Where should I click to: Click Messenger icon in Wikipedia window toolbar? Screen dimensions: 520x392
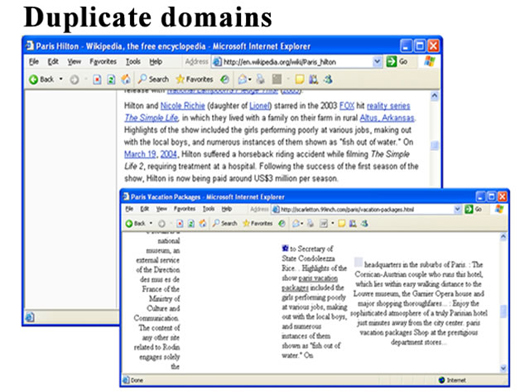(x=328, y=79)
